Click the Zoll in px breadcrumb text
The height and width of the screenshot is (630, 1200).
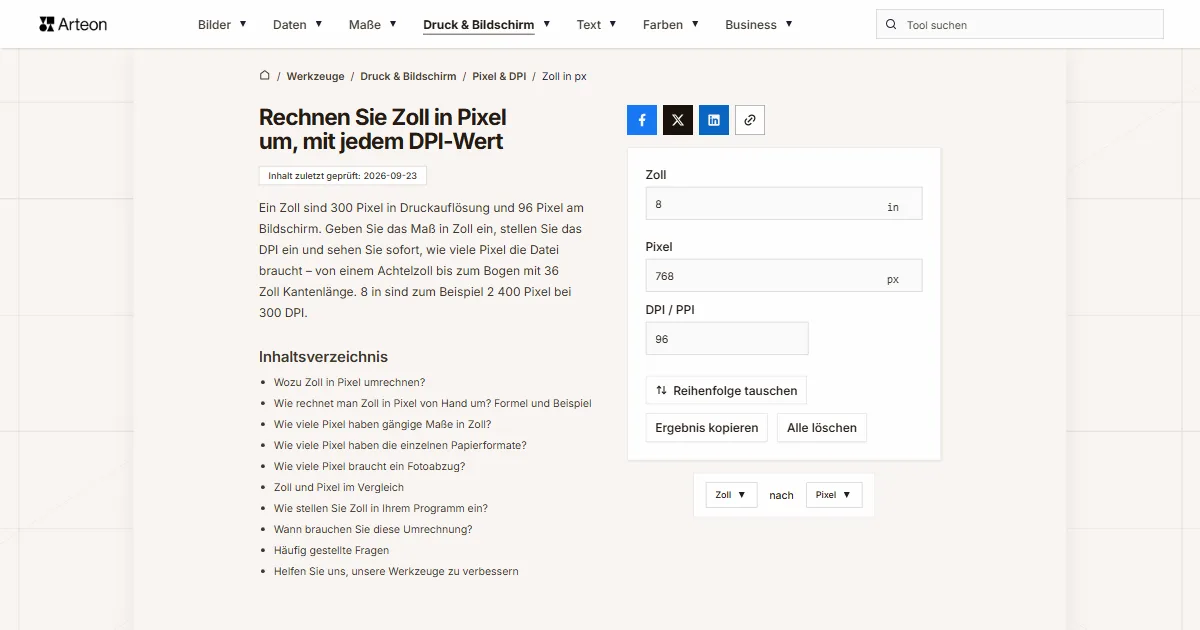coord(564,76)
